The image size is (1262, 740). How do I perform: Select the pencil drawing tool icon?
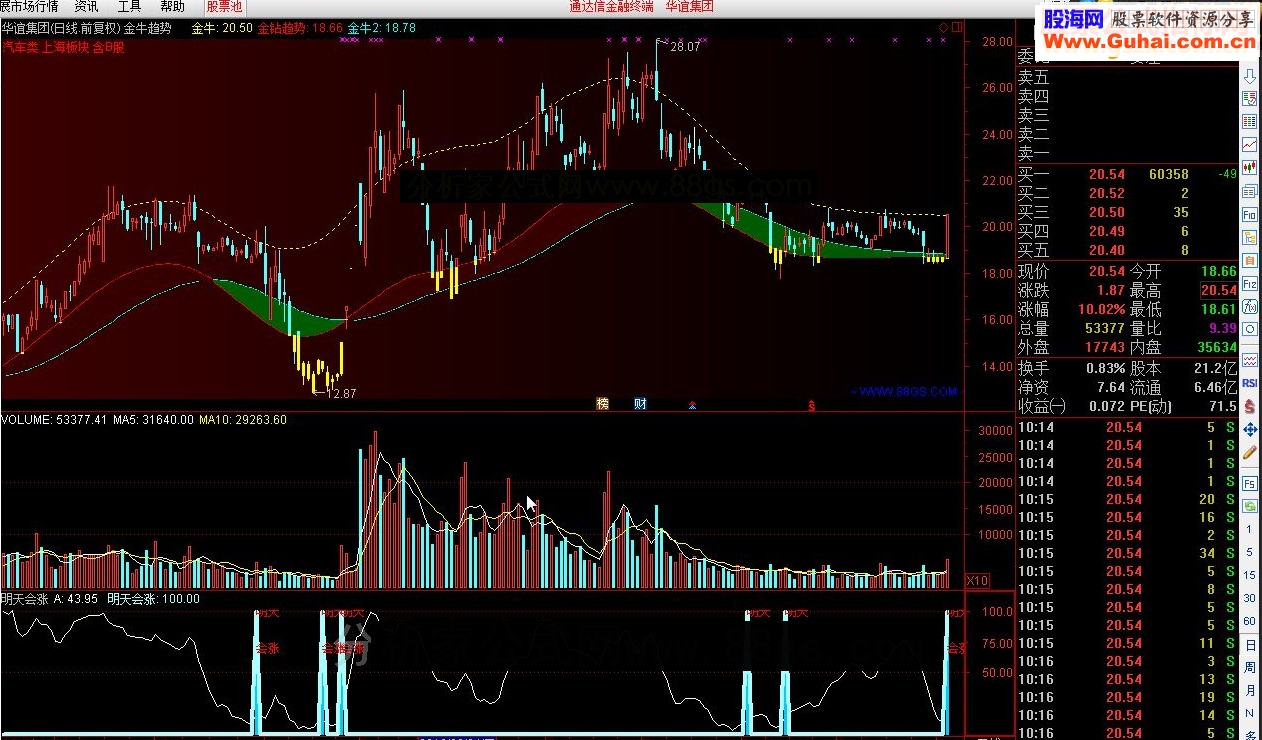click(1250, 453)
